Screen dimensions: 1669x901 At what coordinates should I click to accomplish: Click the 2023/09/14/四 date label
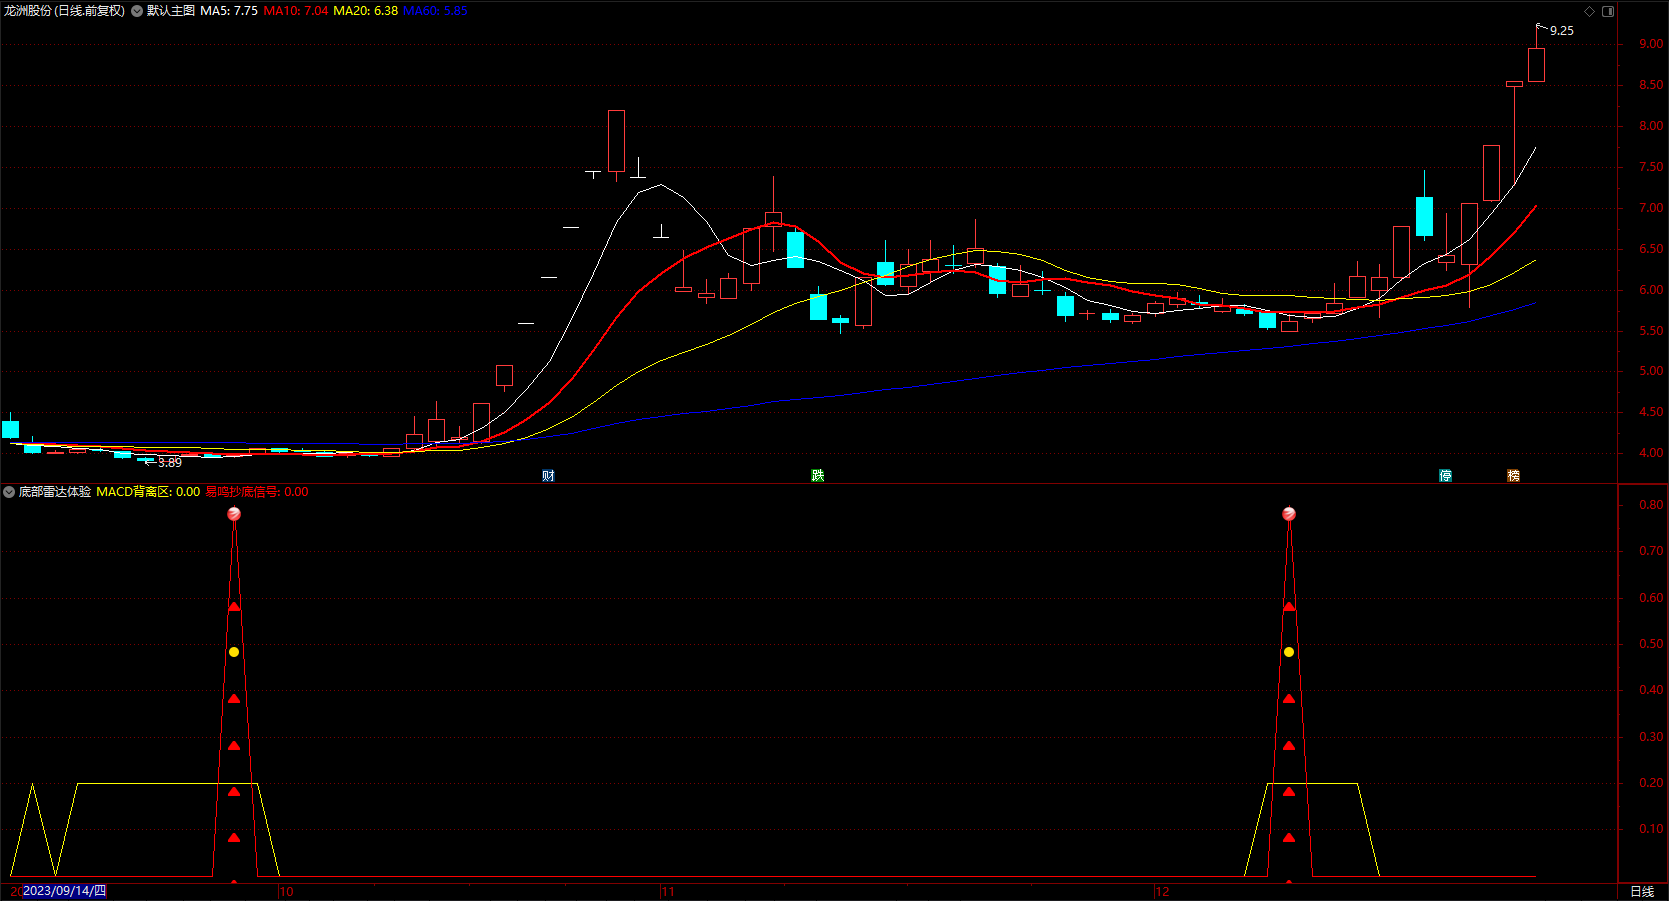[x=64, y=891]
